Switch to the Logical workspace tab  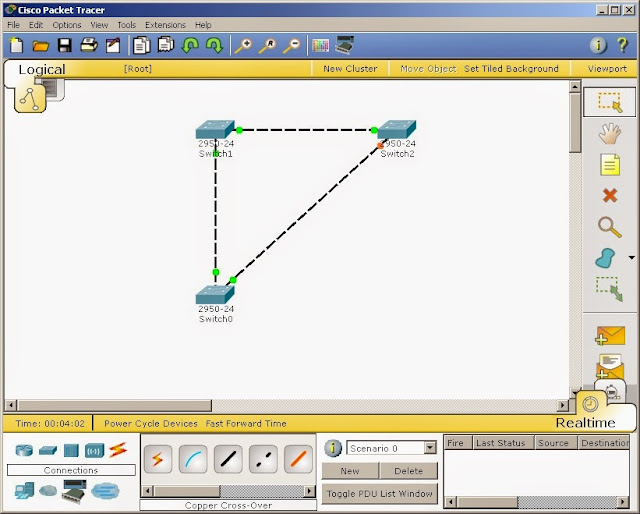pyautogui.click(x=42, y=69)
